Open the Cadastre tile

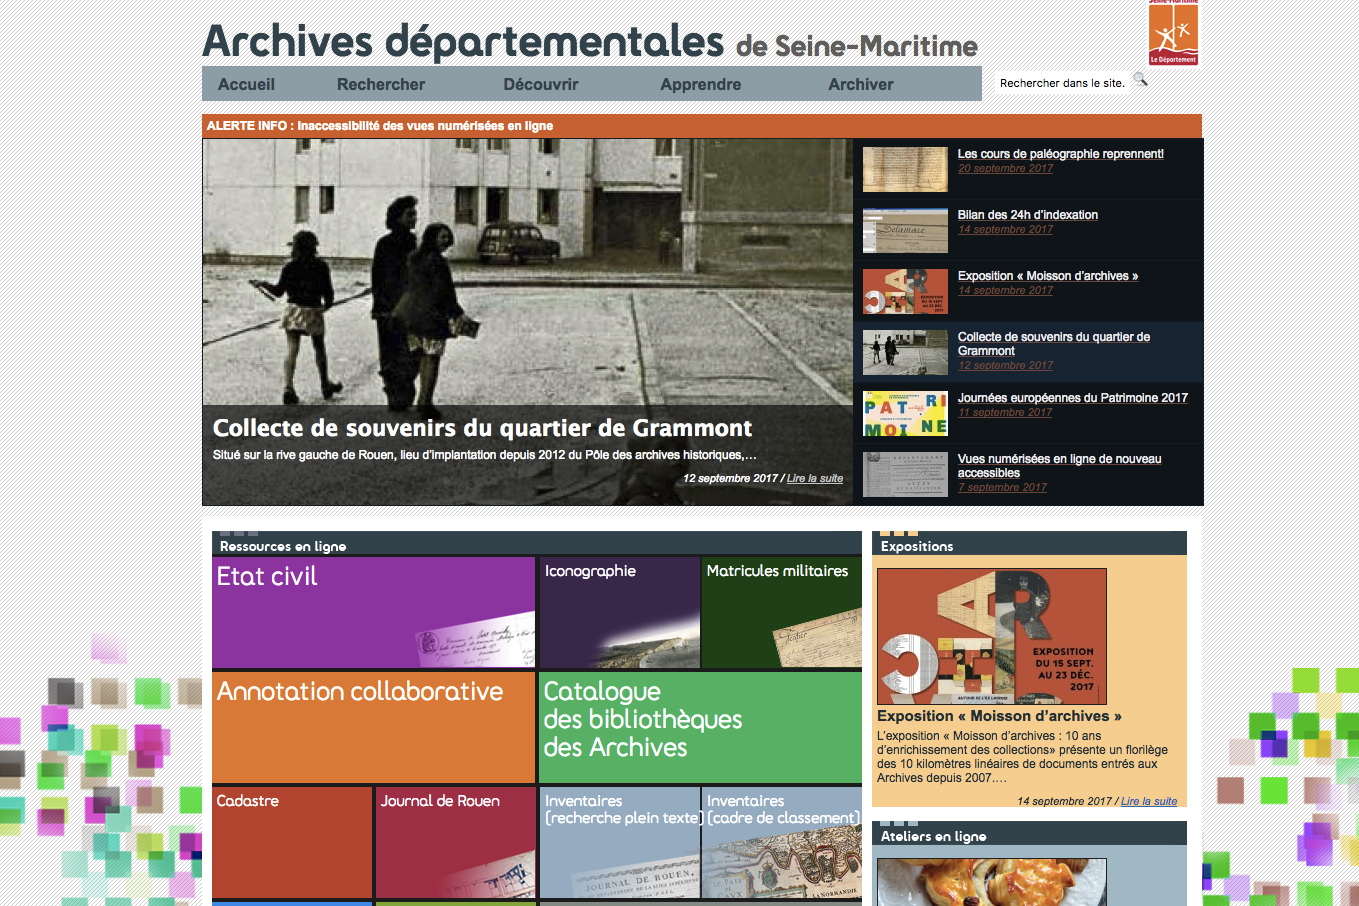[x=292, y=842]
